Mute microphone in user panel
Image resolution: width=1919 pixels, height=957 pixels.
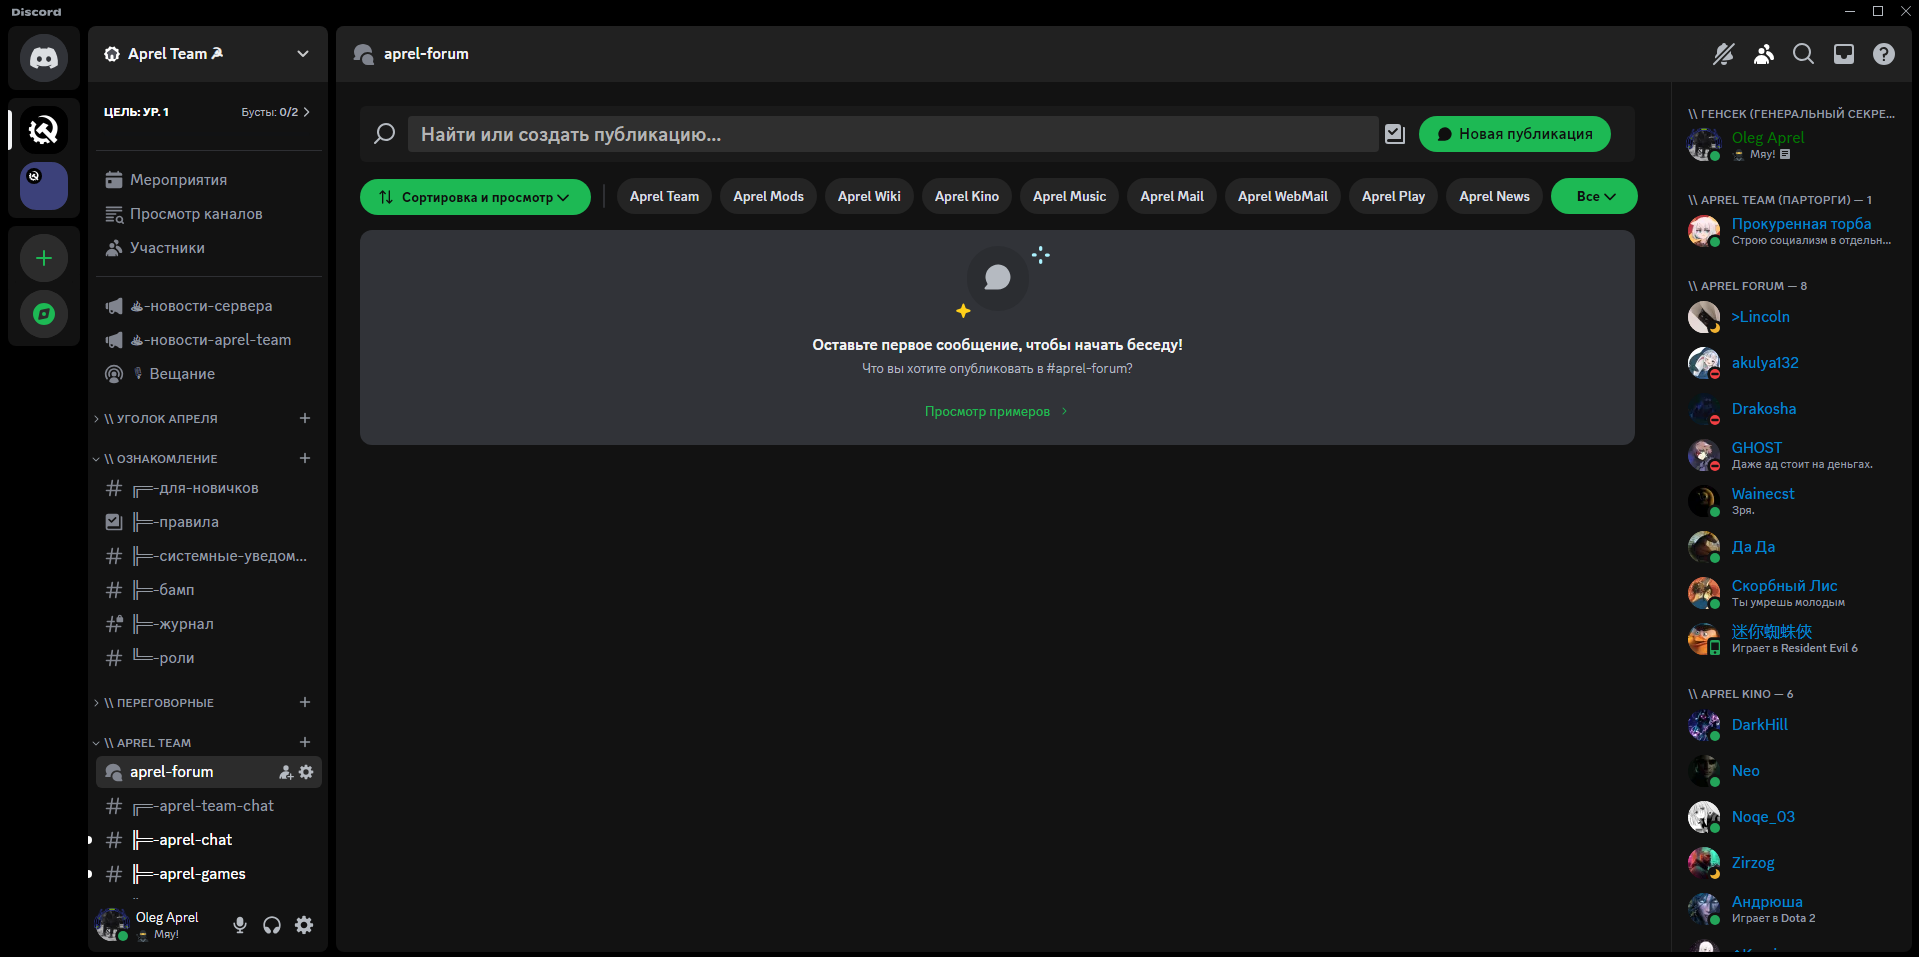click(x=240, y=925)
